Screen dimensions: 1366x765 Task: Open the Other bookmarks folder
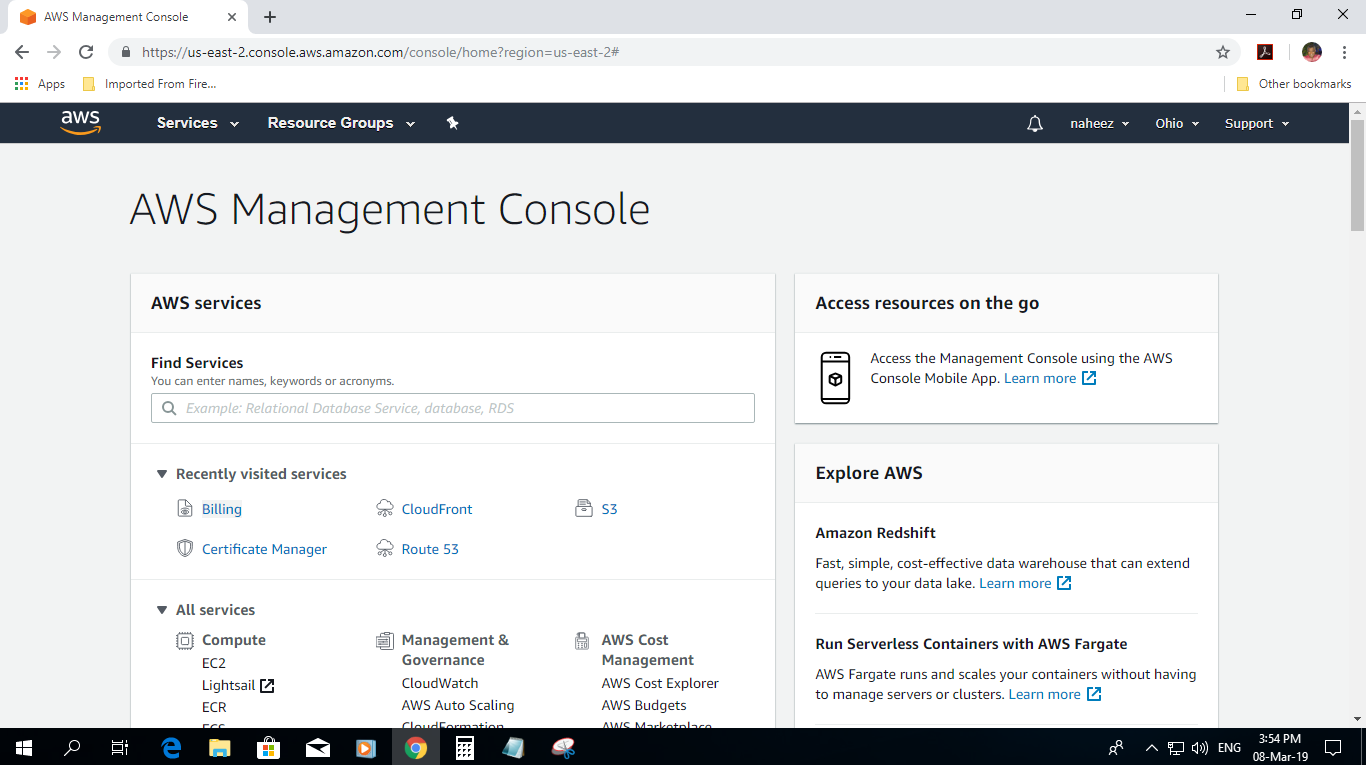click(x=1294, y=84)
